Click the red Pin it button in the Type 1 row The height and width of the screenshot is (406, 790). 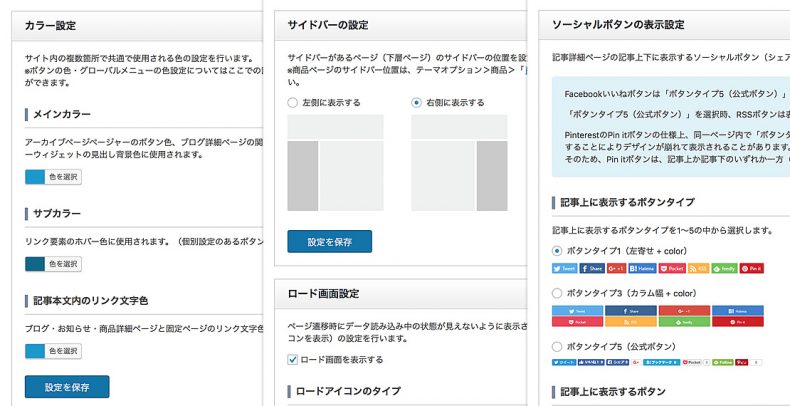(752, 269)
